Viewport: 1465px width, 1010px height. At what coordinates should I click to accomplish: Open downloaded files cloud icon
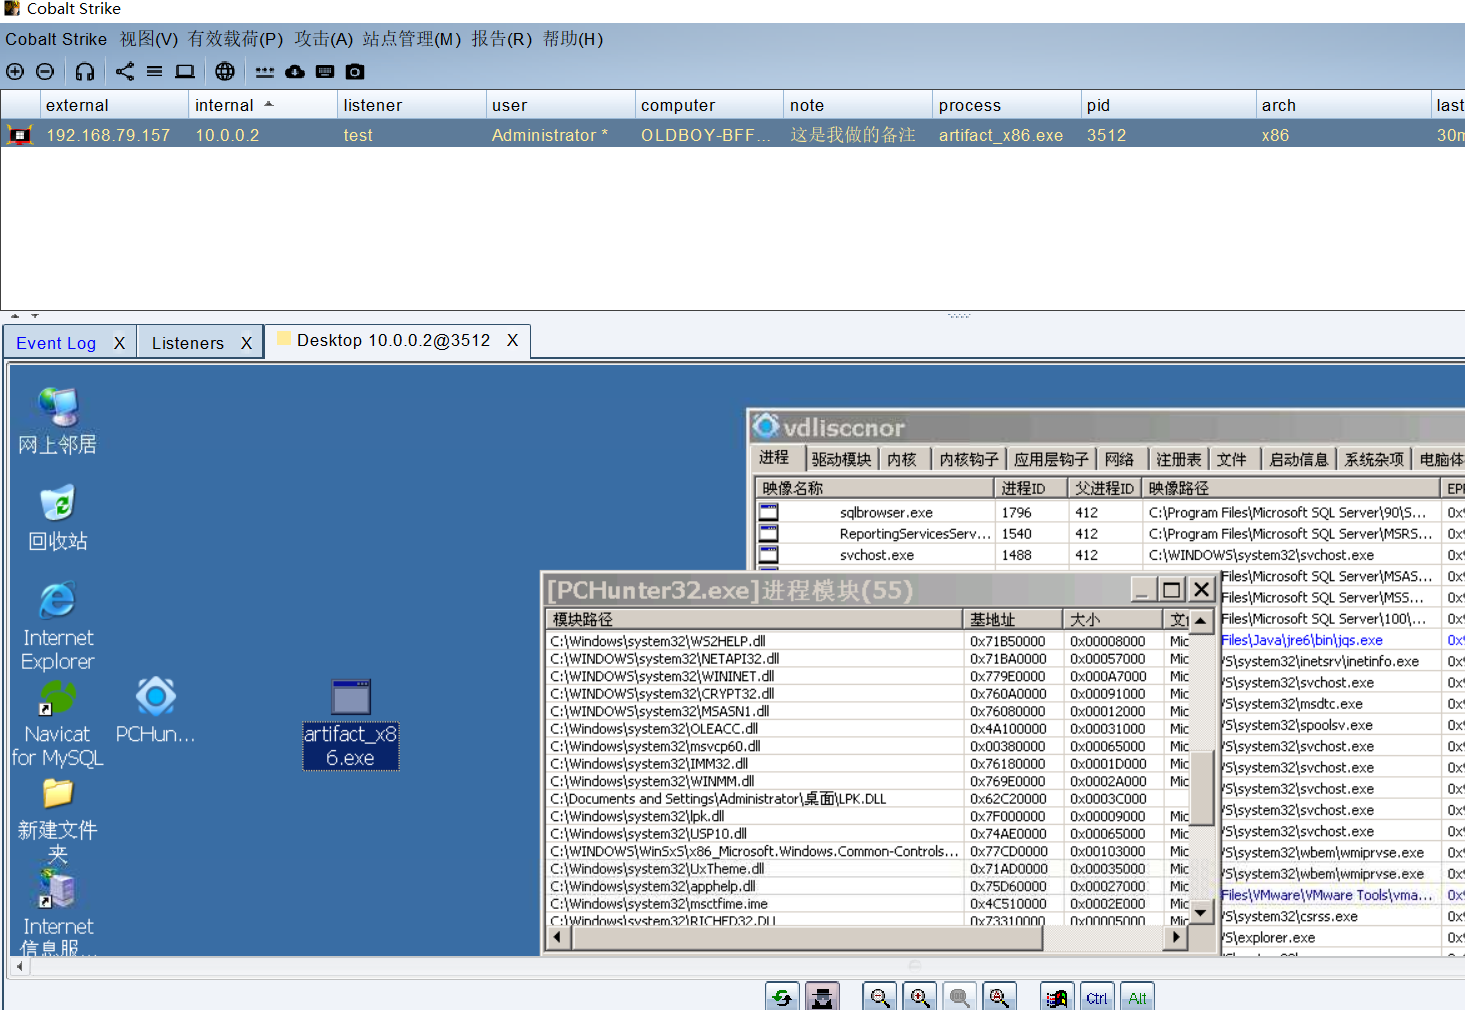point(295,71)
